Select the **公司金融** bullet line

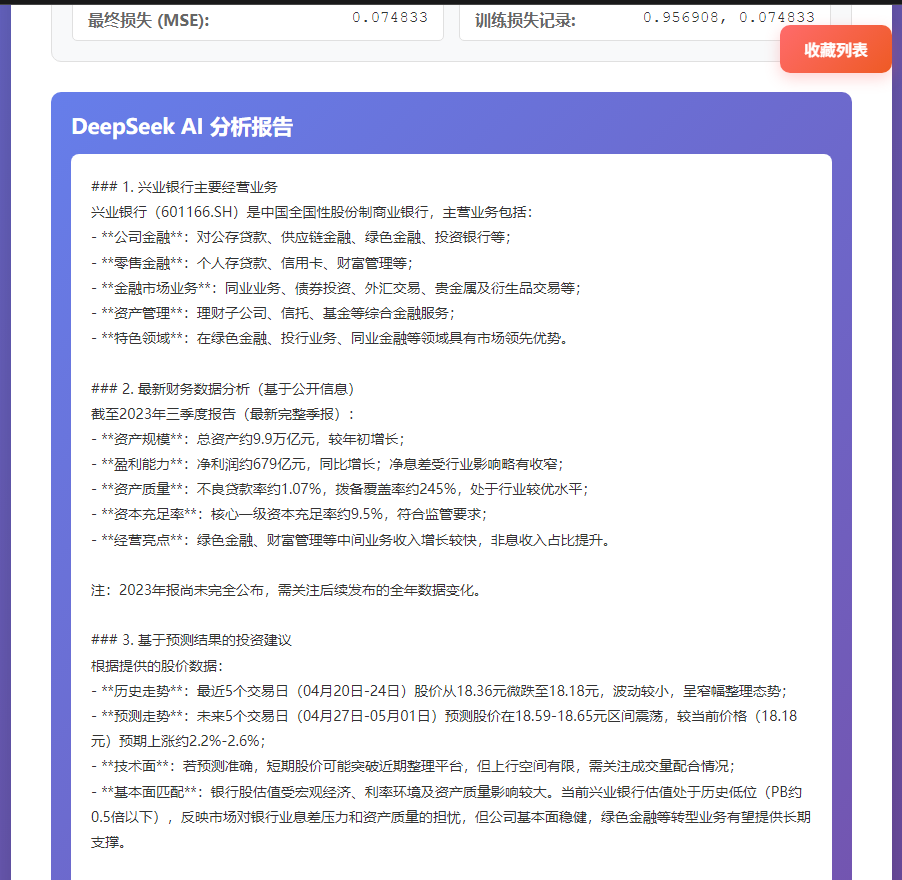(301, 238)
